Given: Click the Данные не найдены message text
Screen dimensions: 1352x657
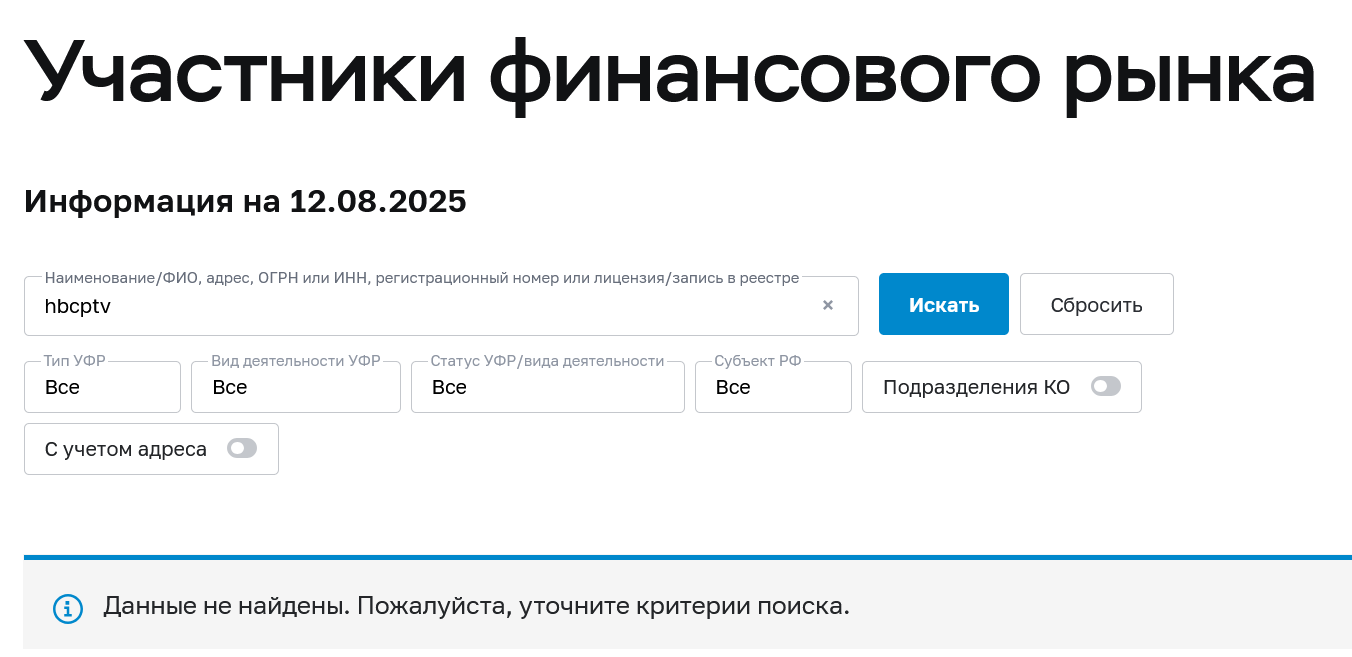Looking at the screenshot, I should click(x=476, y=606).
